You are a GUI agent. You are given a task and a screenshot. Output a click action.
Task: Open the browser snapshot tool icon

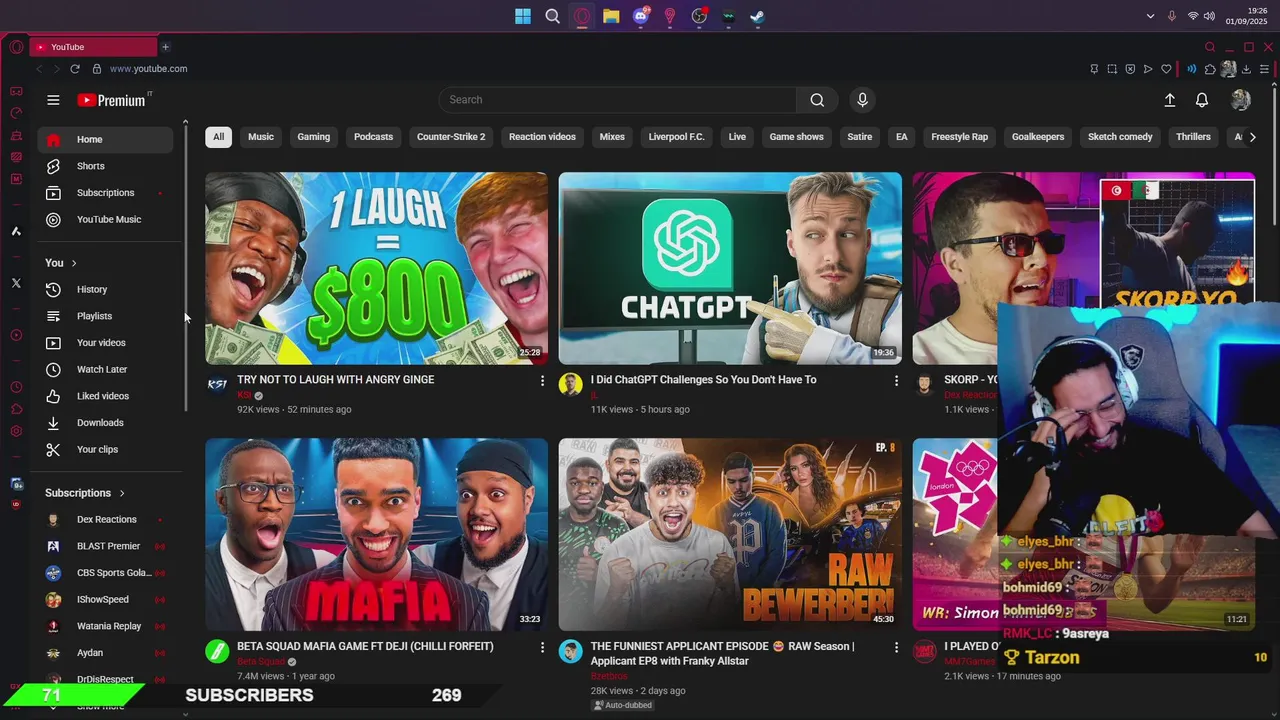pos(1112,69)
